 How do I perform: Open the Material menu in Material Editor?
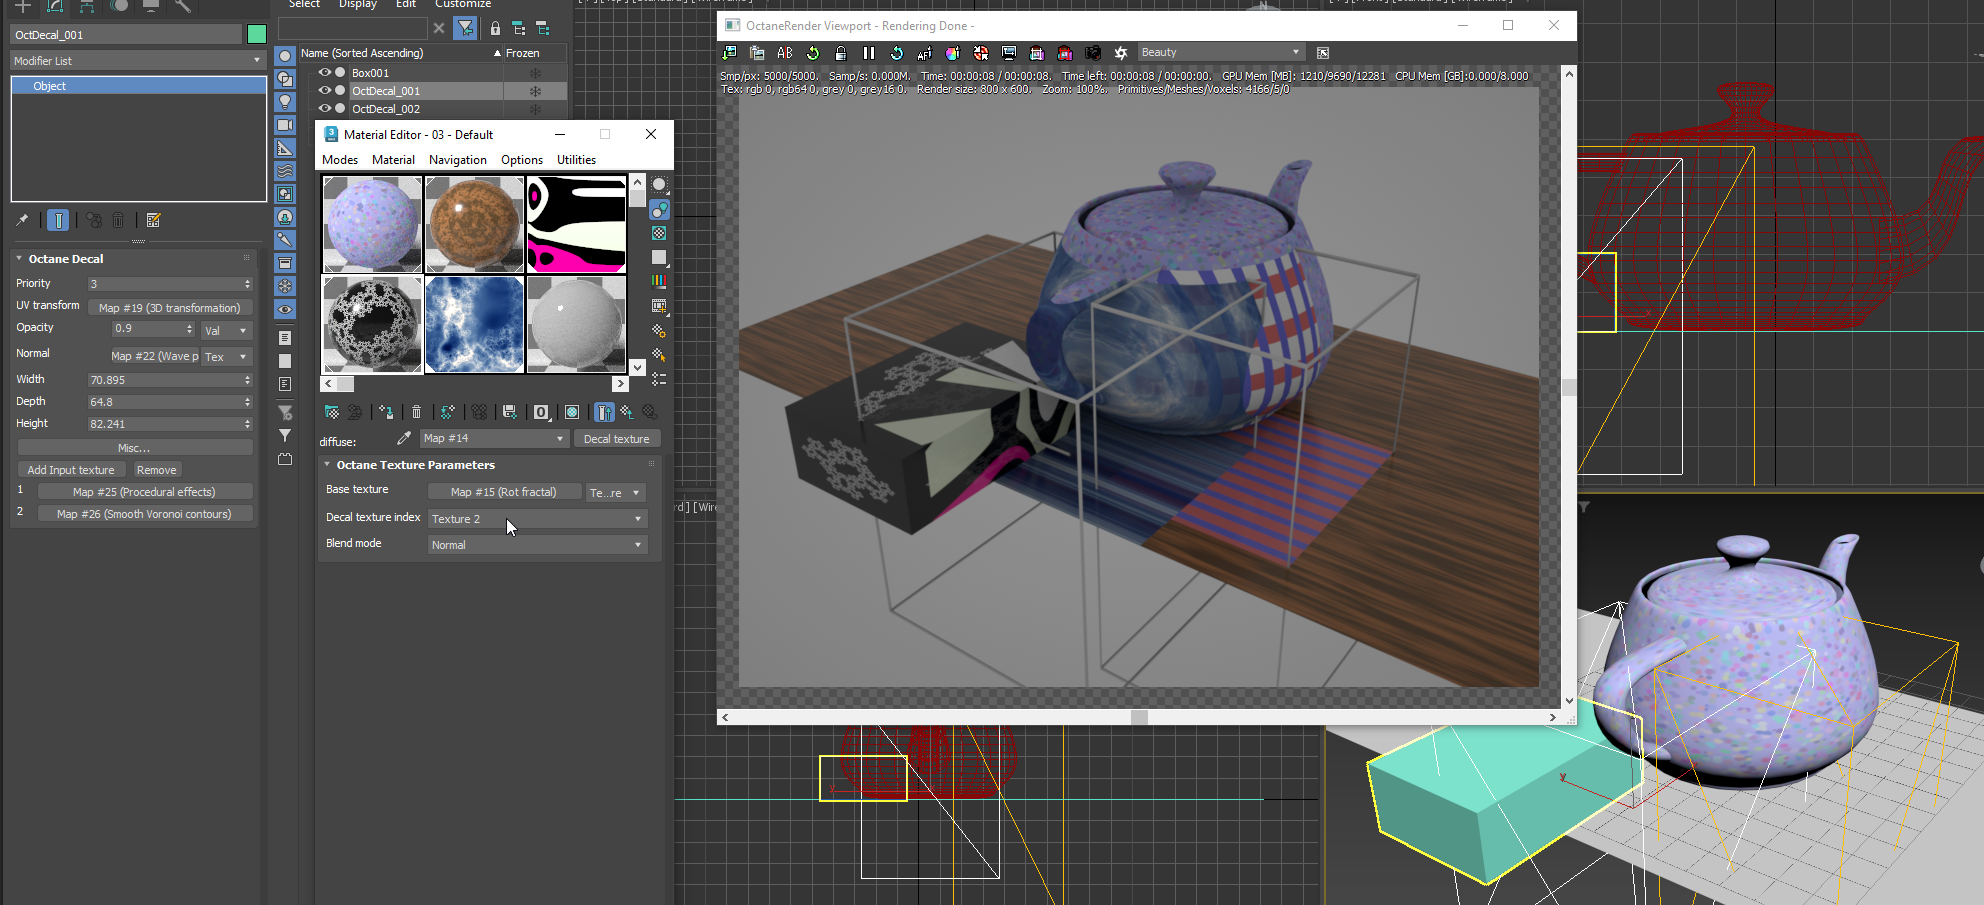tap(393, 160)
